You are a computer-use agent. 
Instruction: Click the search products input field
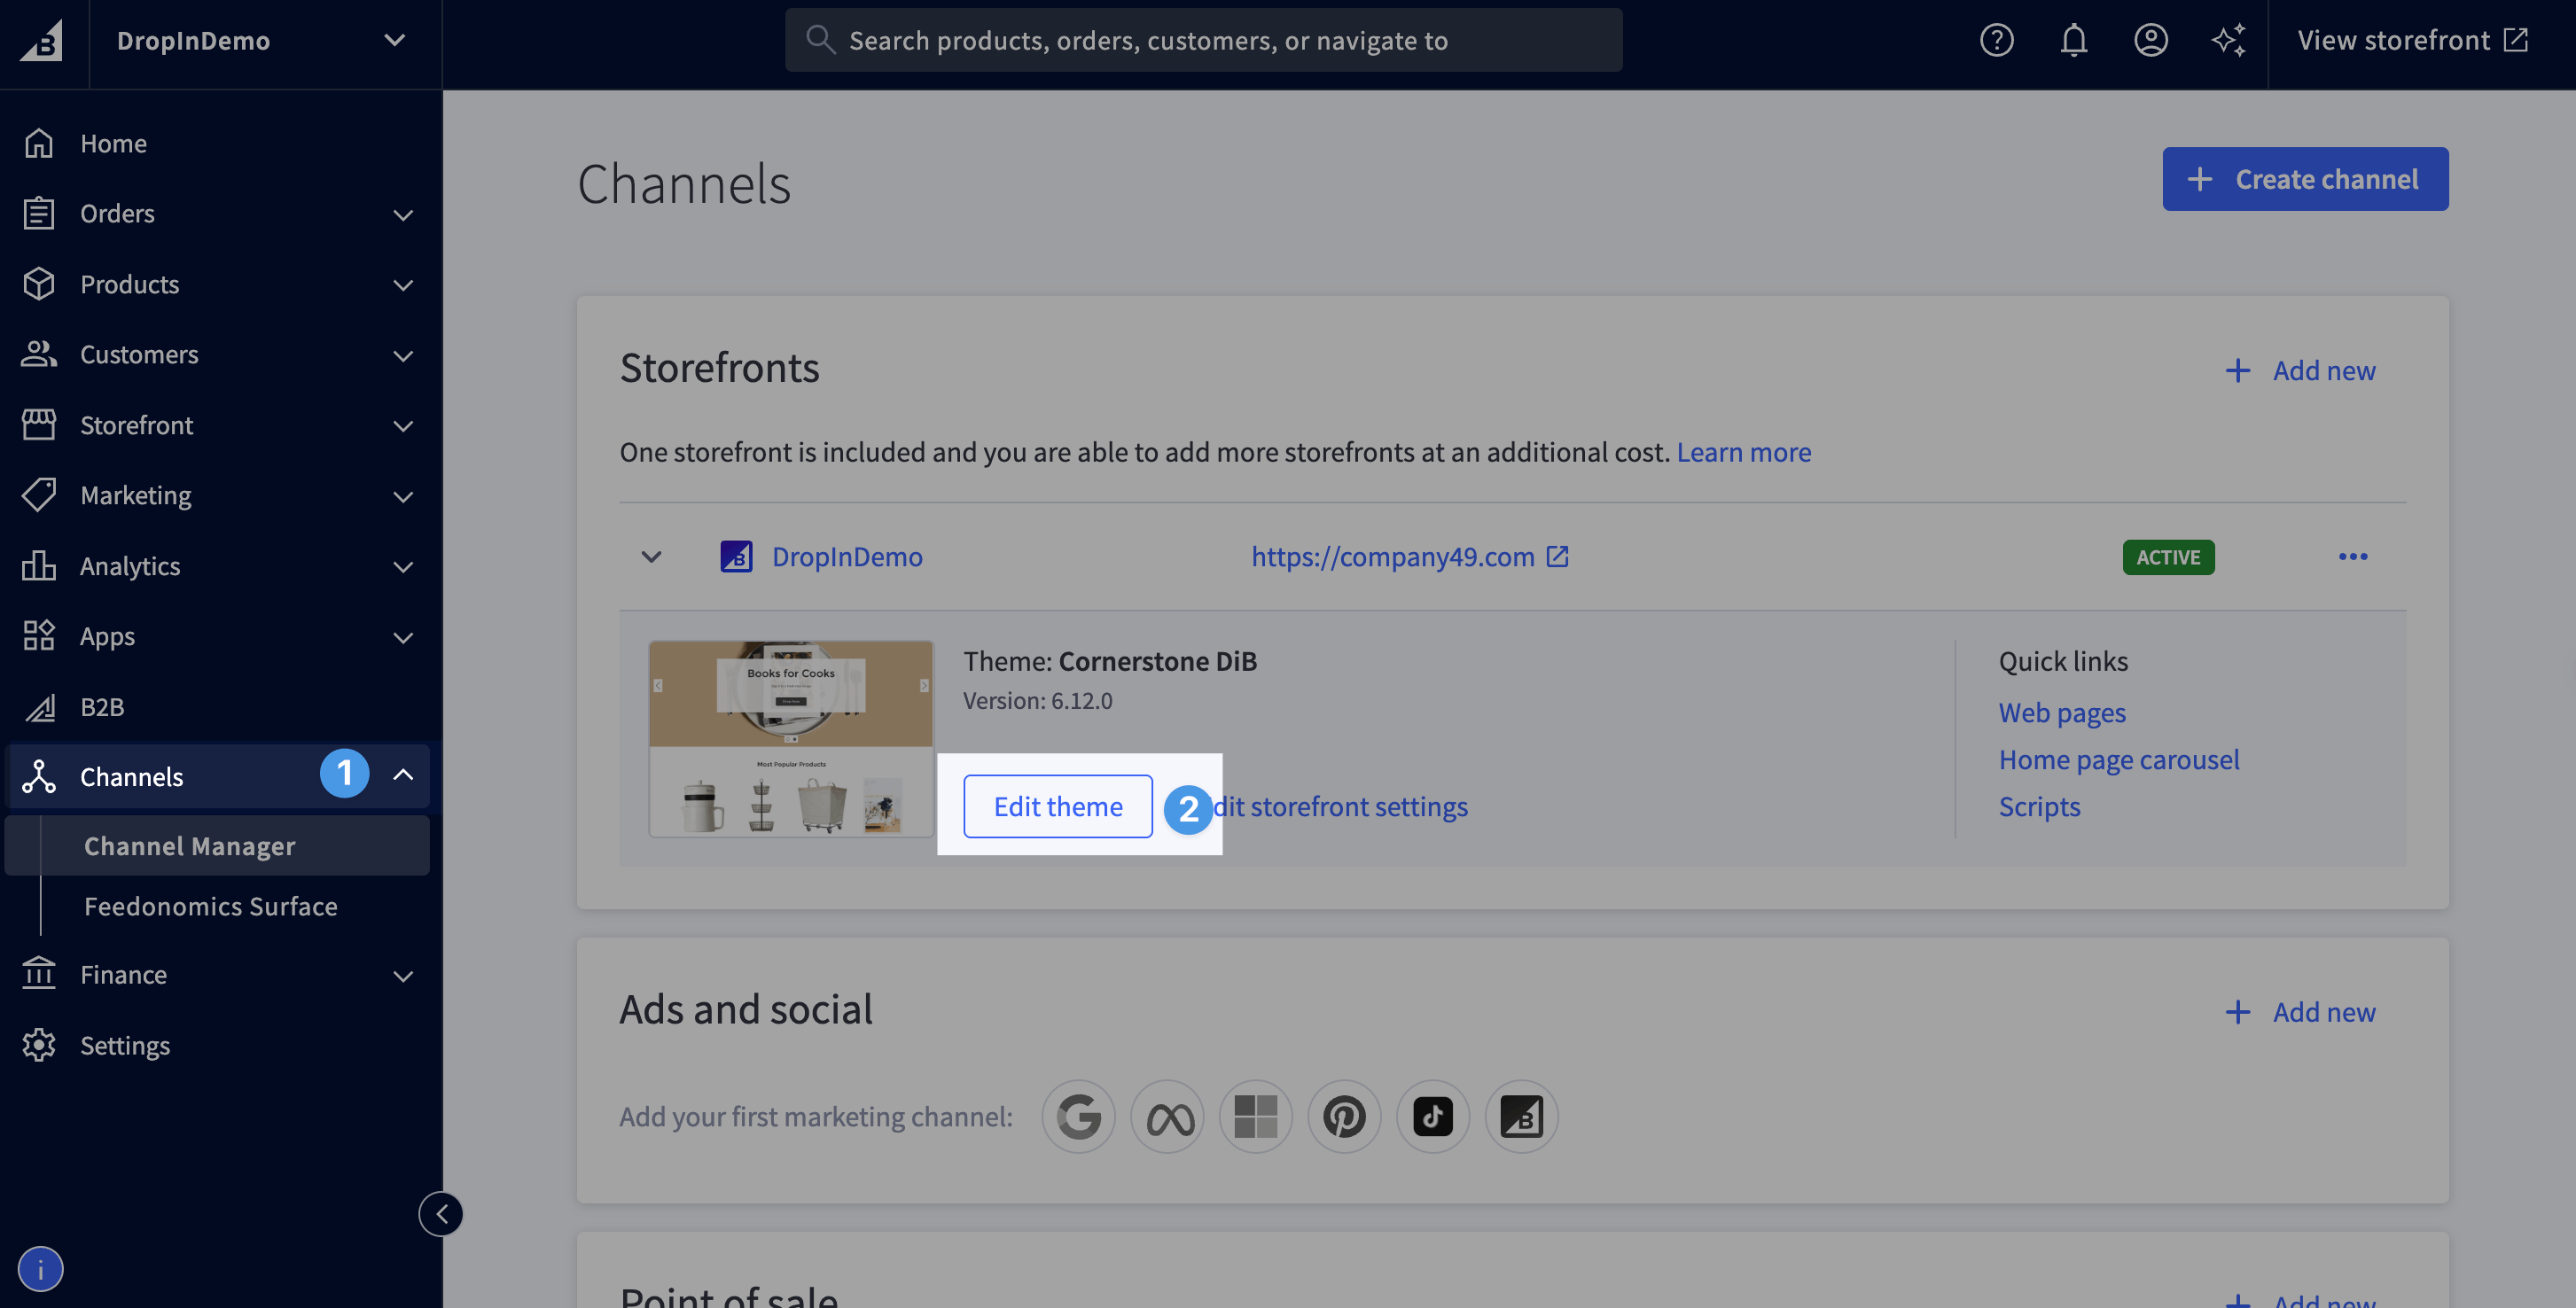point(1204,40)
